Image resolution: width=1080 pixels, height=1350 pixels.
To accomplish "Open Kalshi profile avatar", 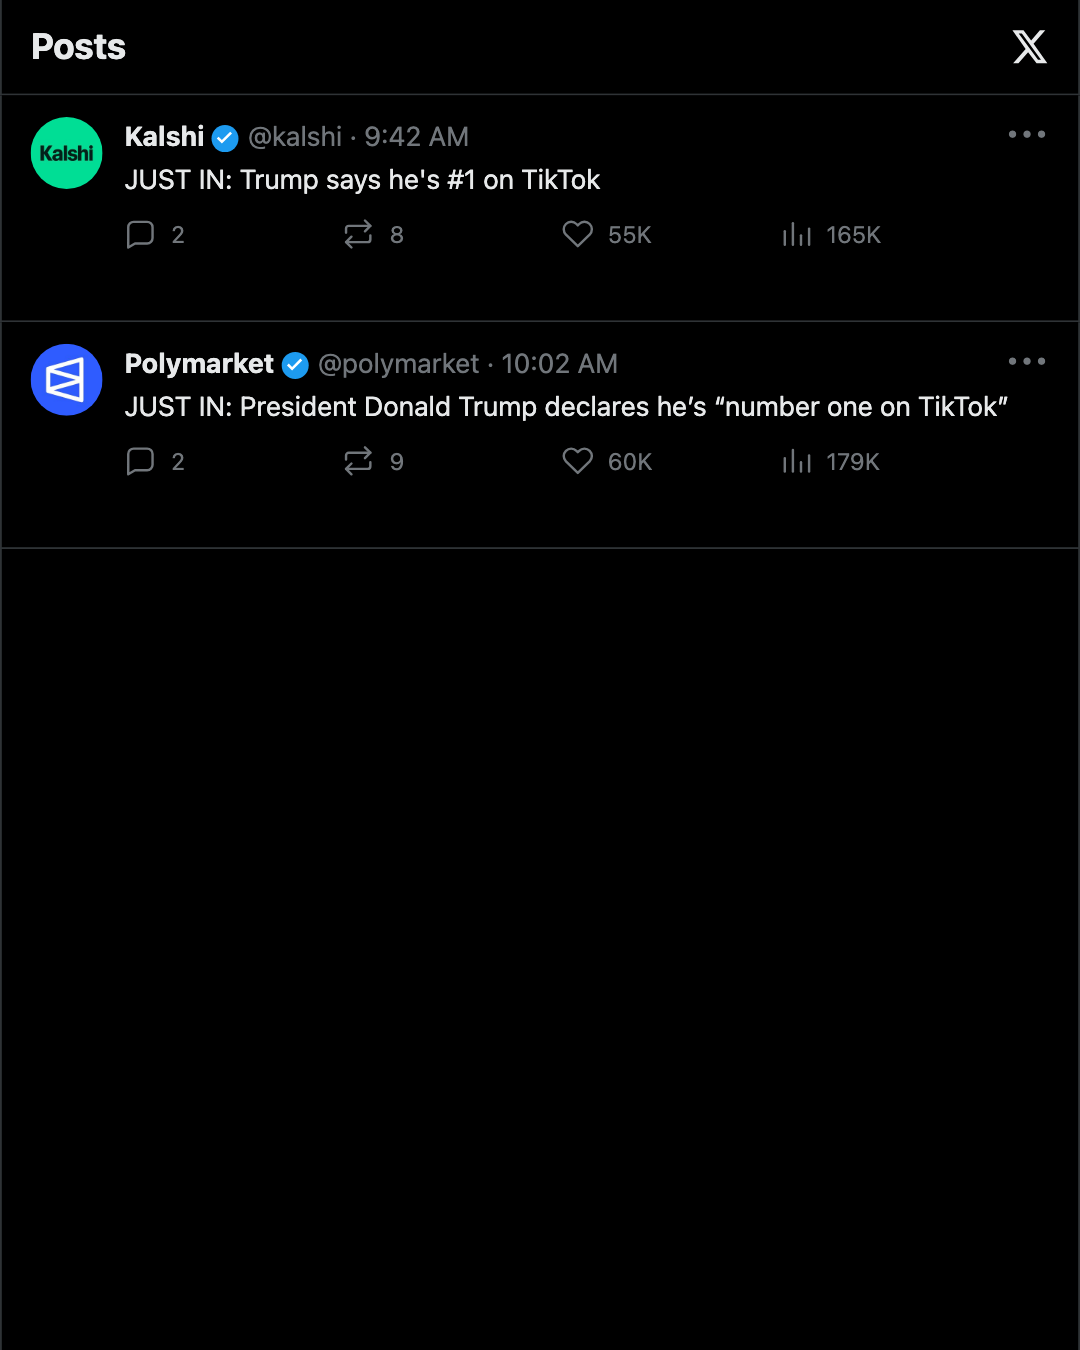I will point(67,153).
